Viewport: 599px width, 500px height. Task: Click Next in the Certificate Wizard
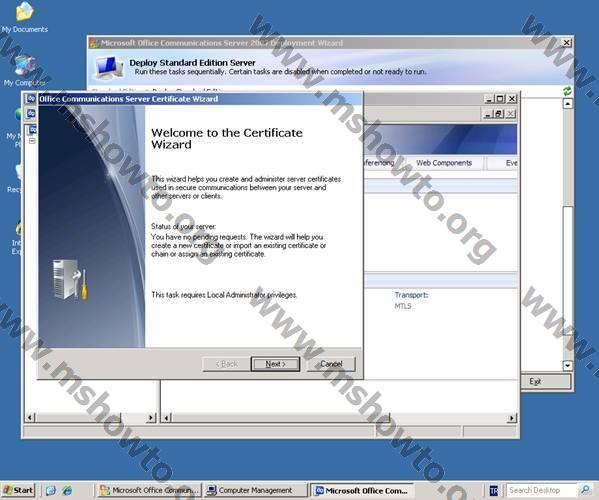275,364
